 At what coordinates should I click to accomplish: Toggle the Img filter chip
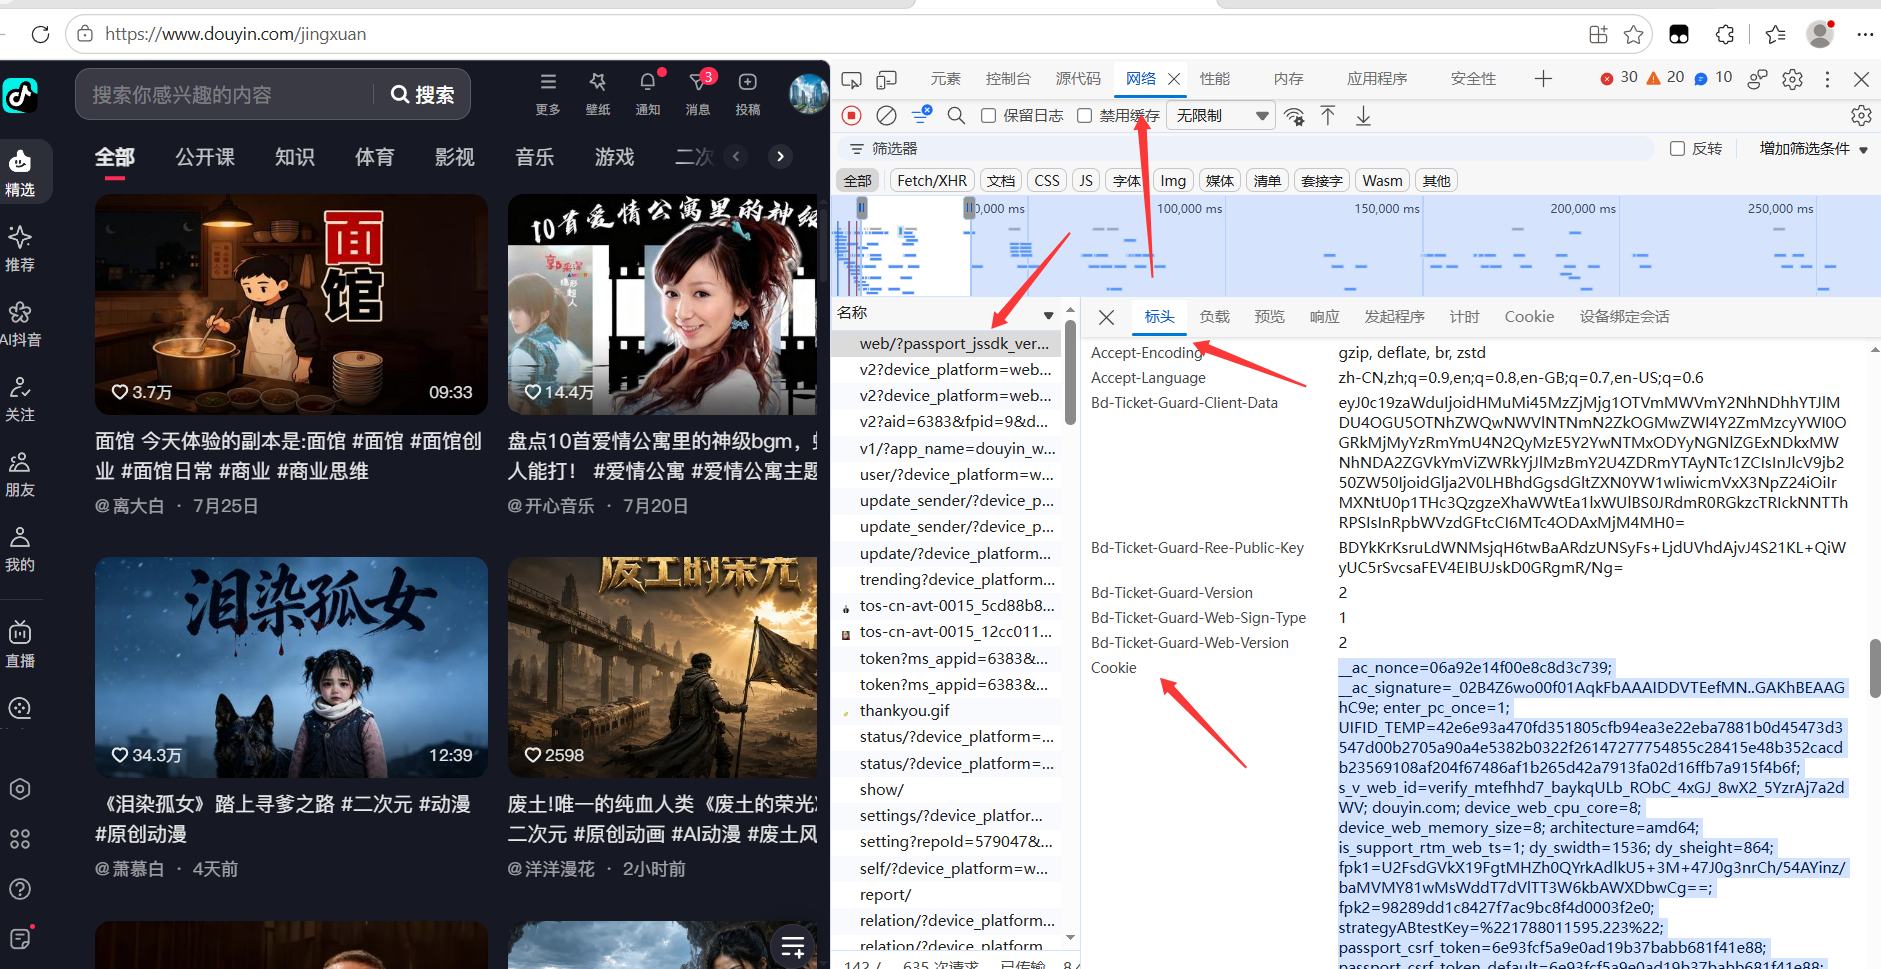[1173, 181]
